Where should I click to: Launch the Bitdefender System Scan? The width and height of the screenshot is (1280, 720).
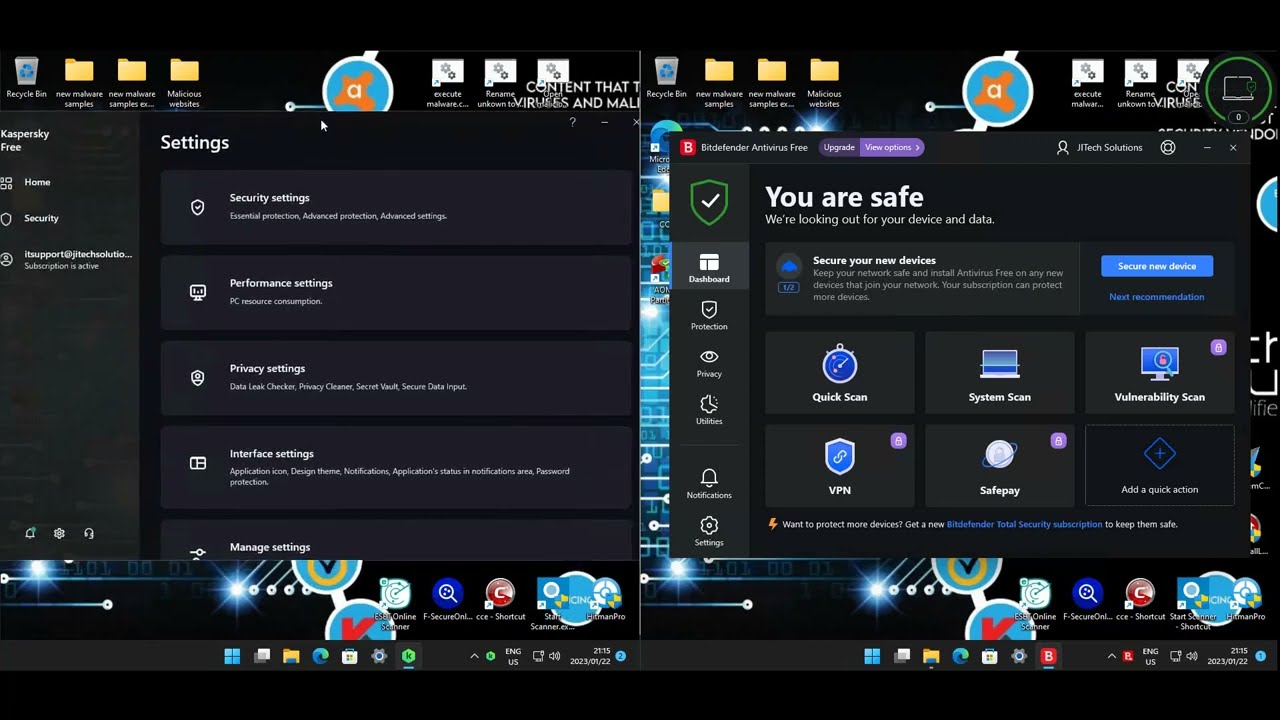click(999, 373)
